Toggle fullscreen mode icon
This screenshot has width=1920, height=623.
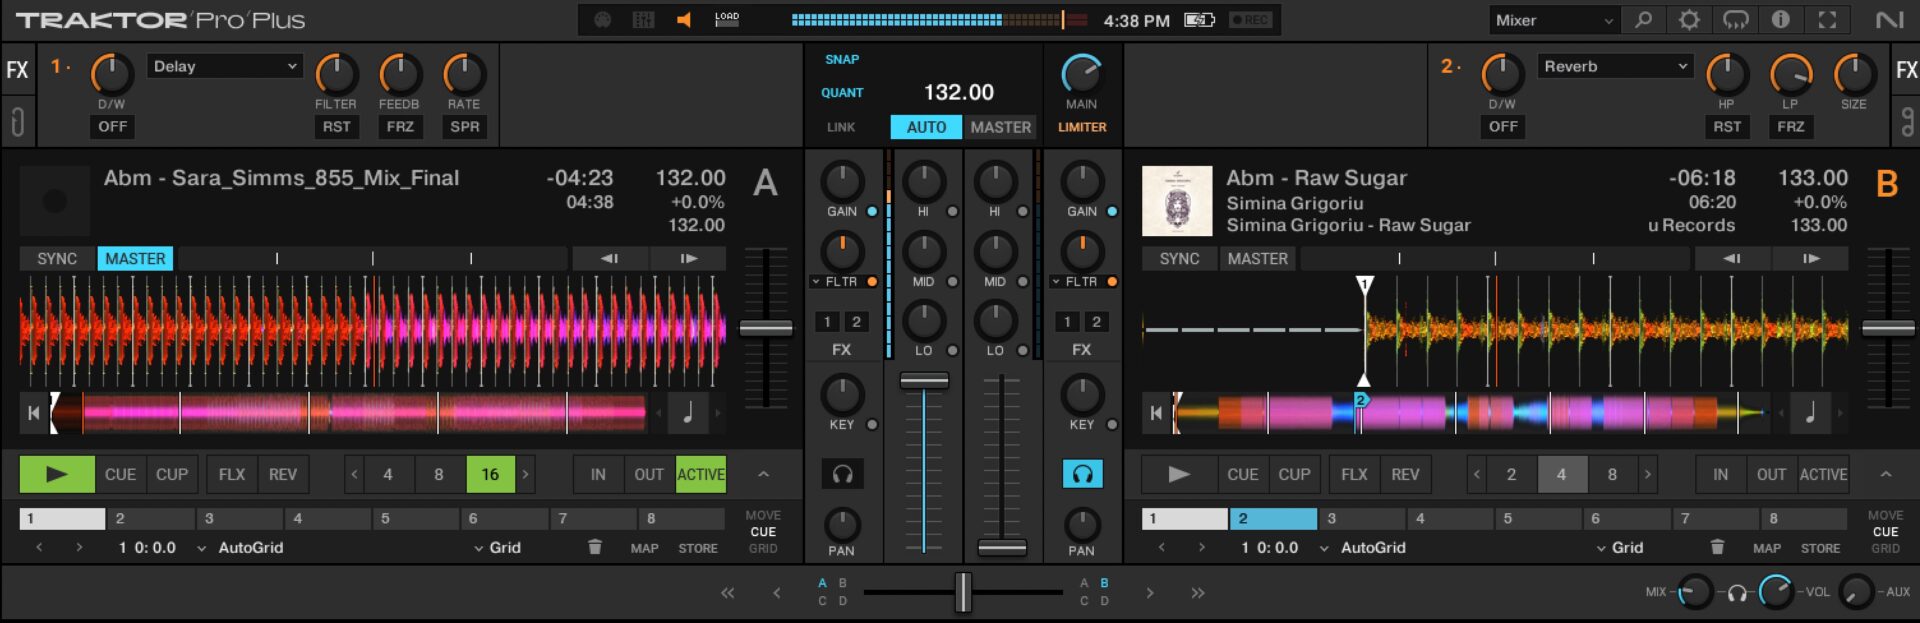[x=1827, y=20]
